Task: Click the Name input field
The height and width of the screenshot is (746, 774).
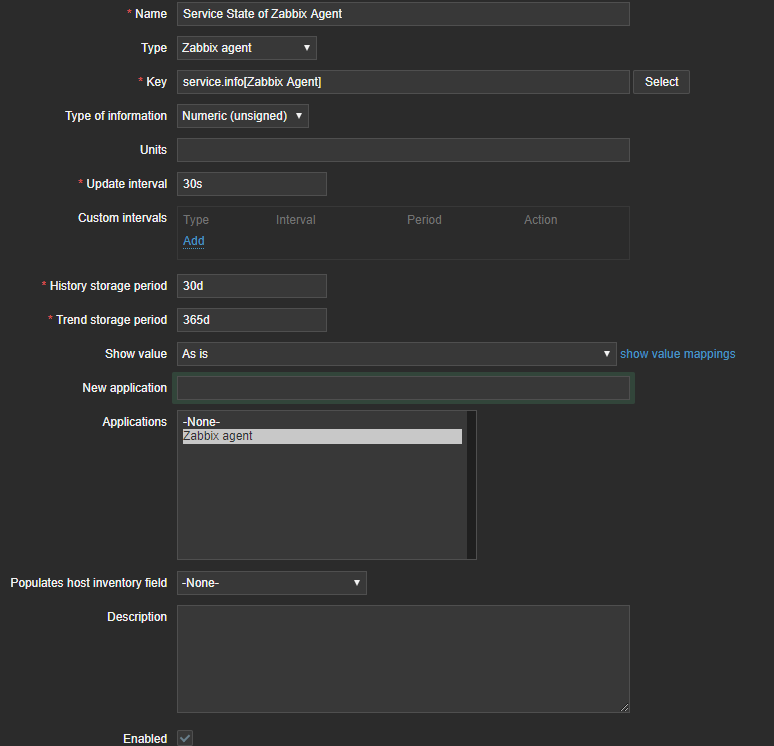Action: coord(403,14)
